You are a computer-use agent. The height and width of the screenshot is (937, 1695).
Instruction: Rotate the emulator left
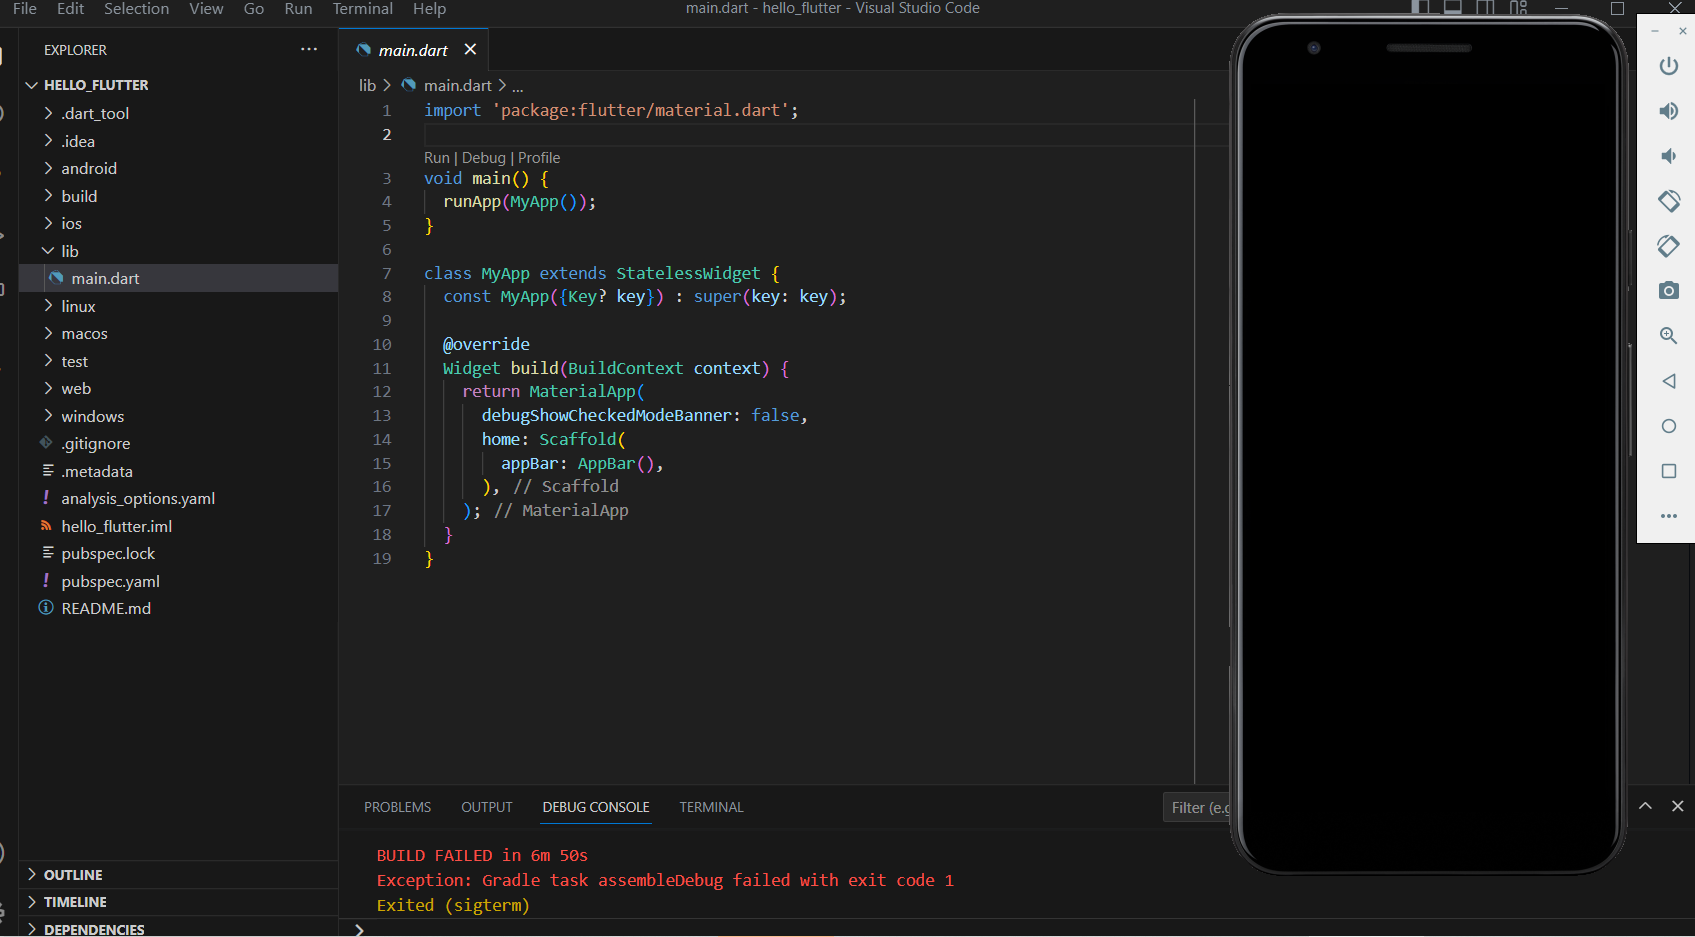pyautogui.click(x=1668, y=201)
